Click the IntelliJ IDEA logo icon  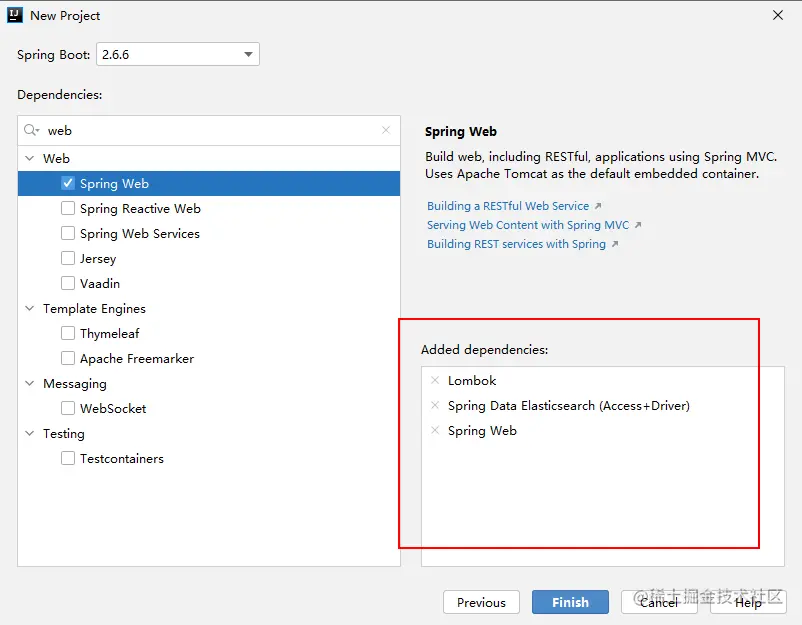click(15, 15)
